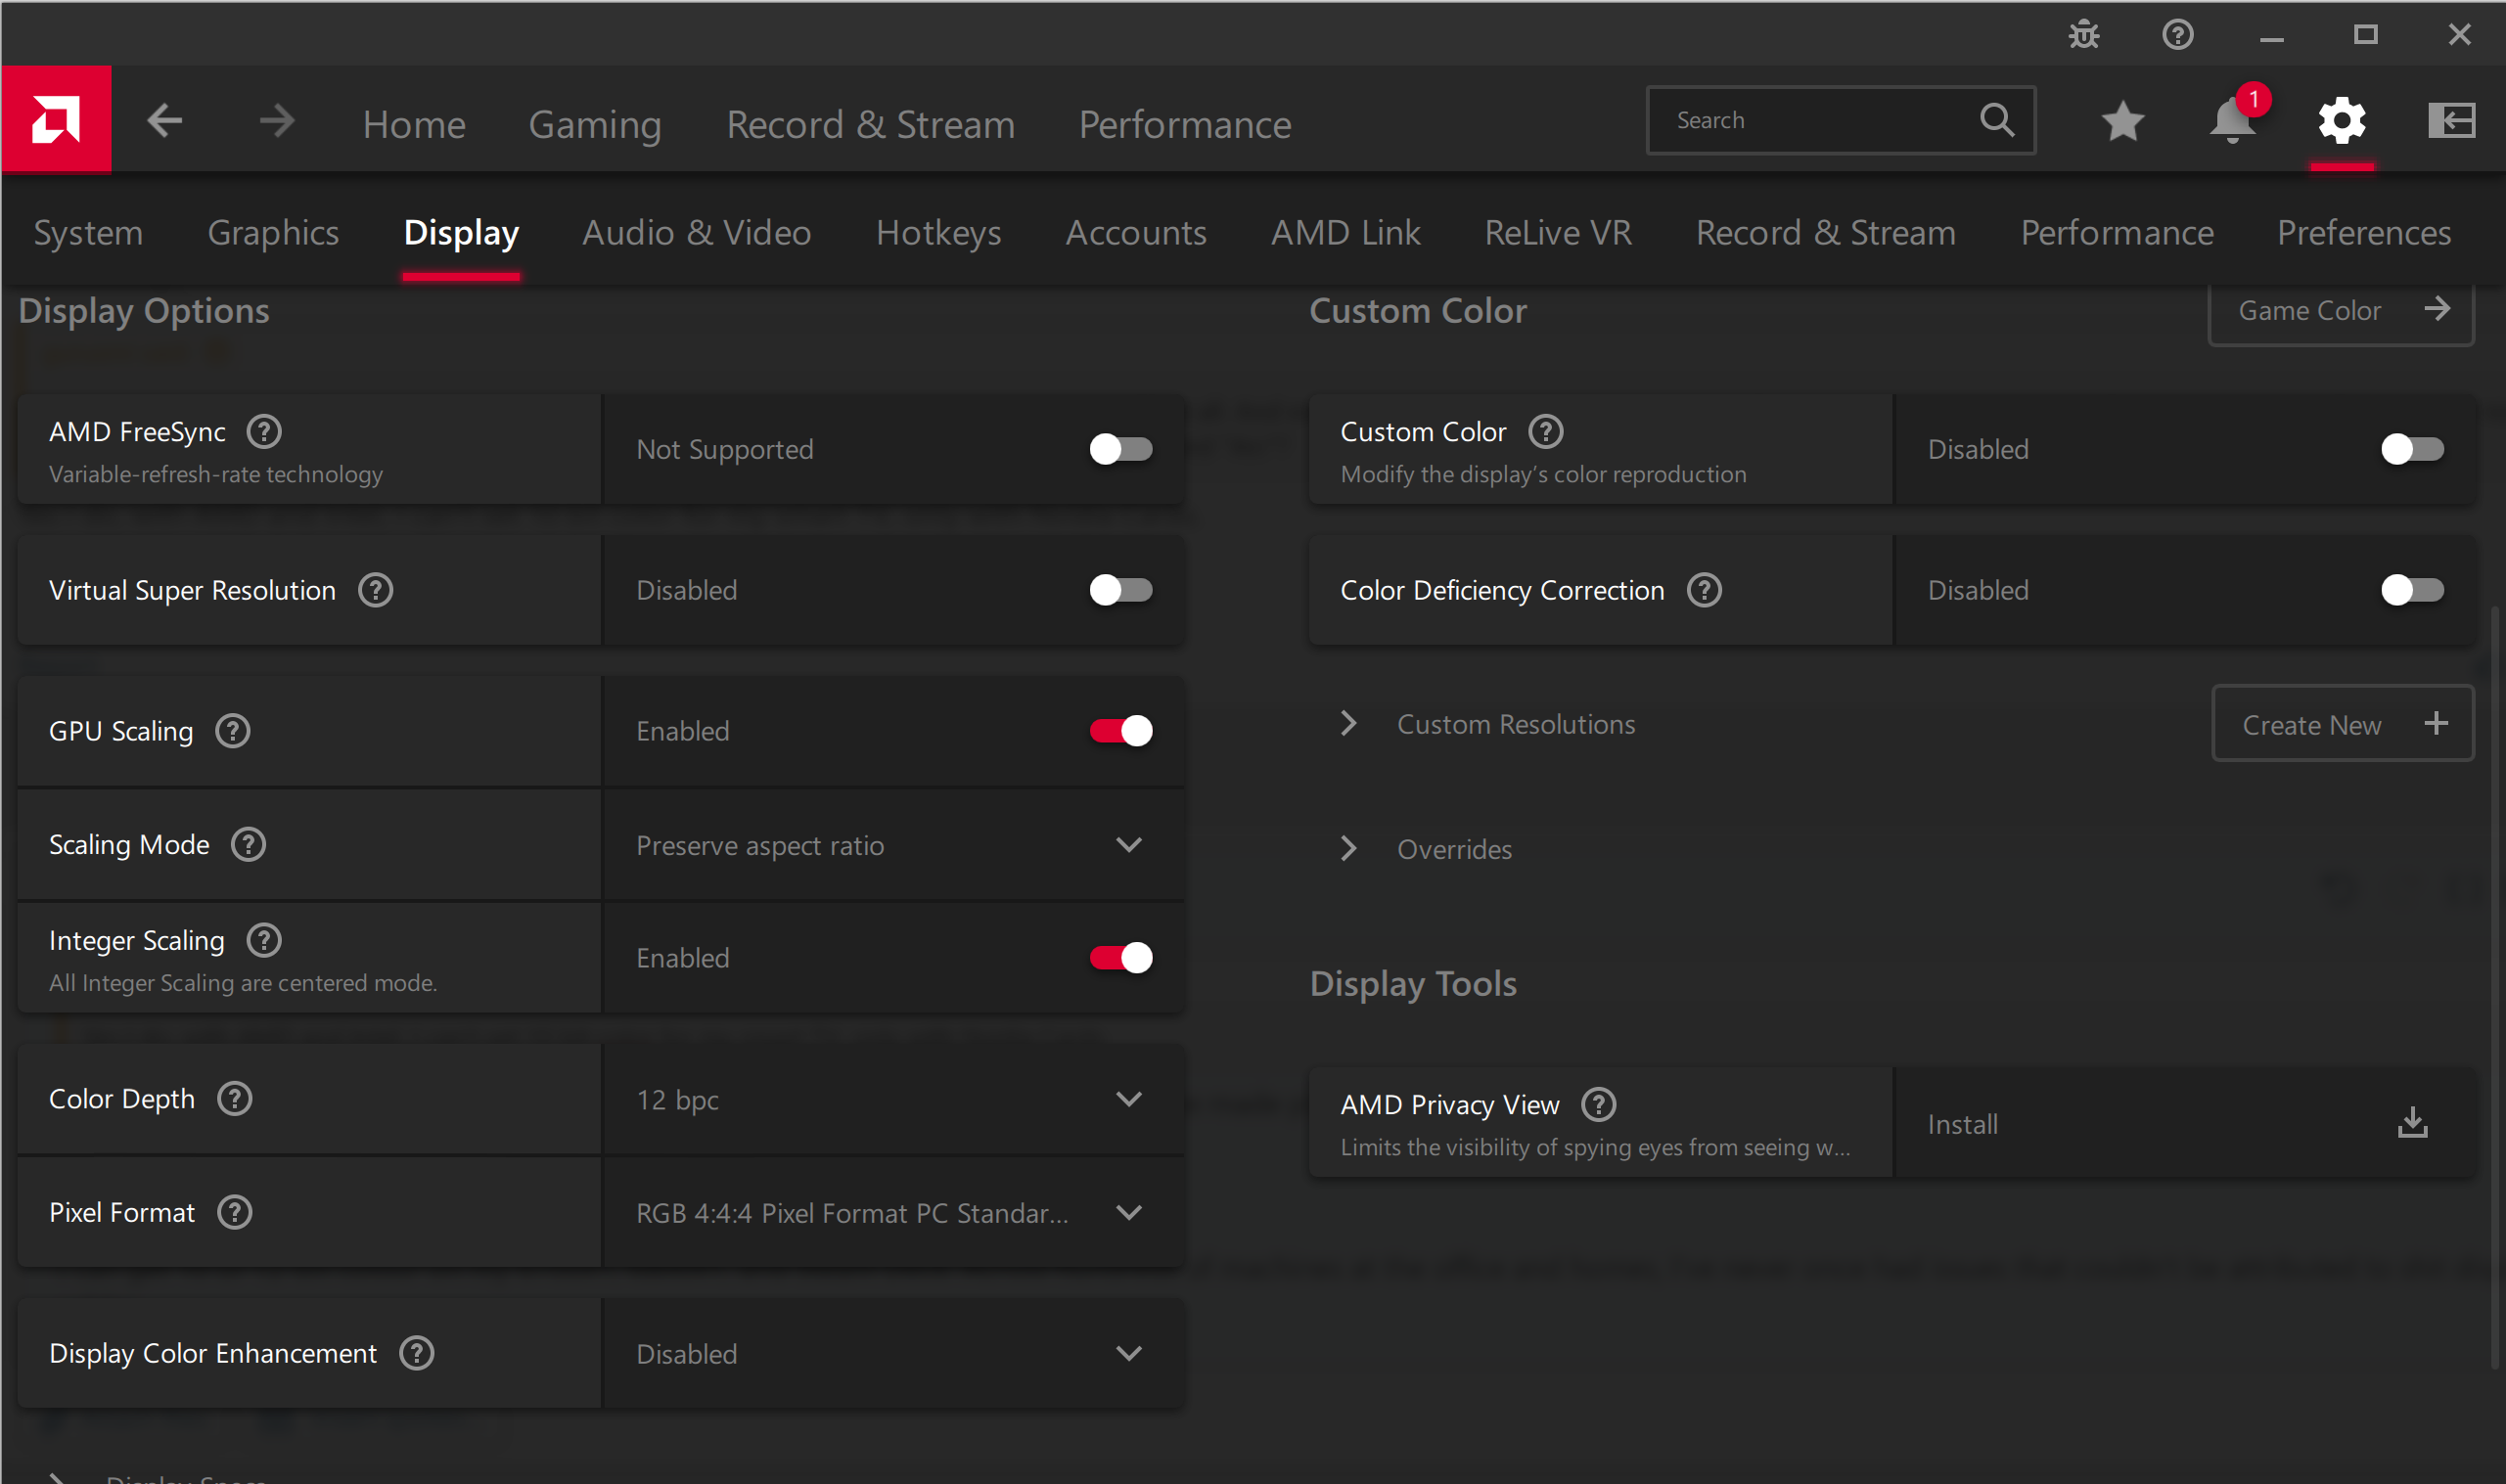Disable Integer Scaling
This screenshot has width=2506, height=1484.
point(1120,958)
